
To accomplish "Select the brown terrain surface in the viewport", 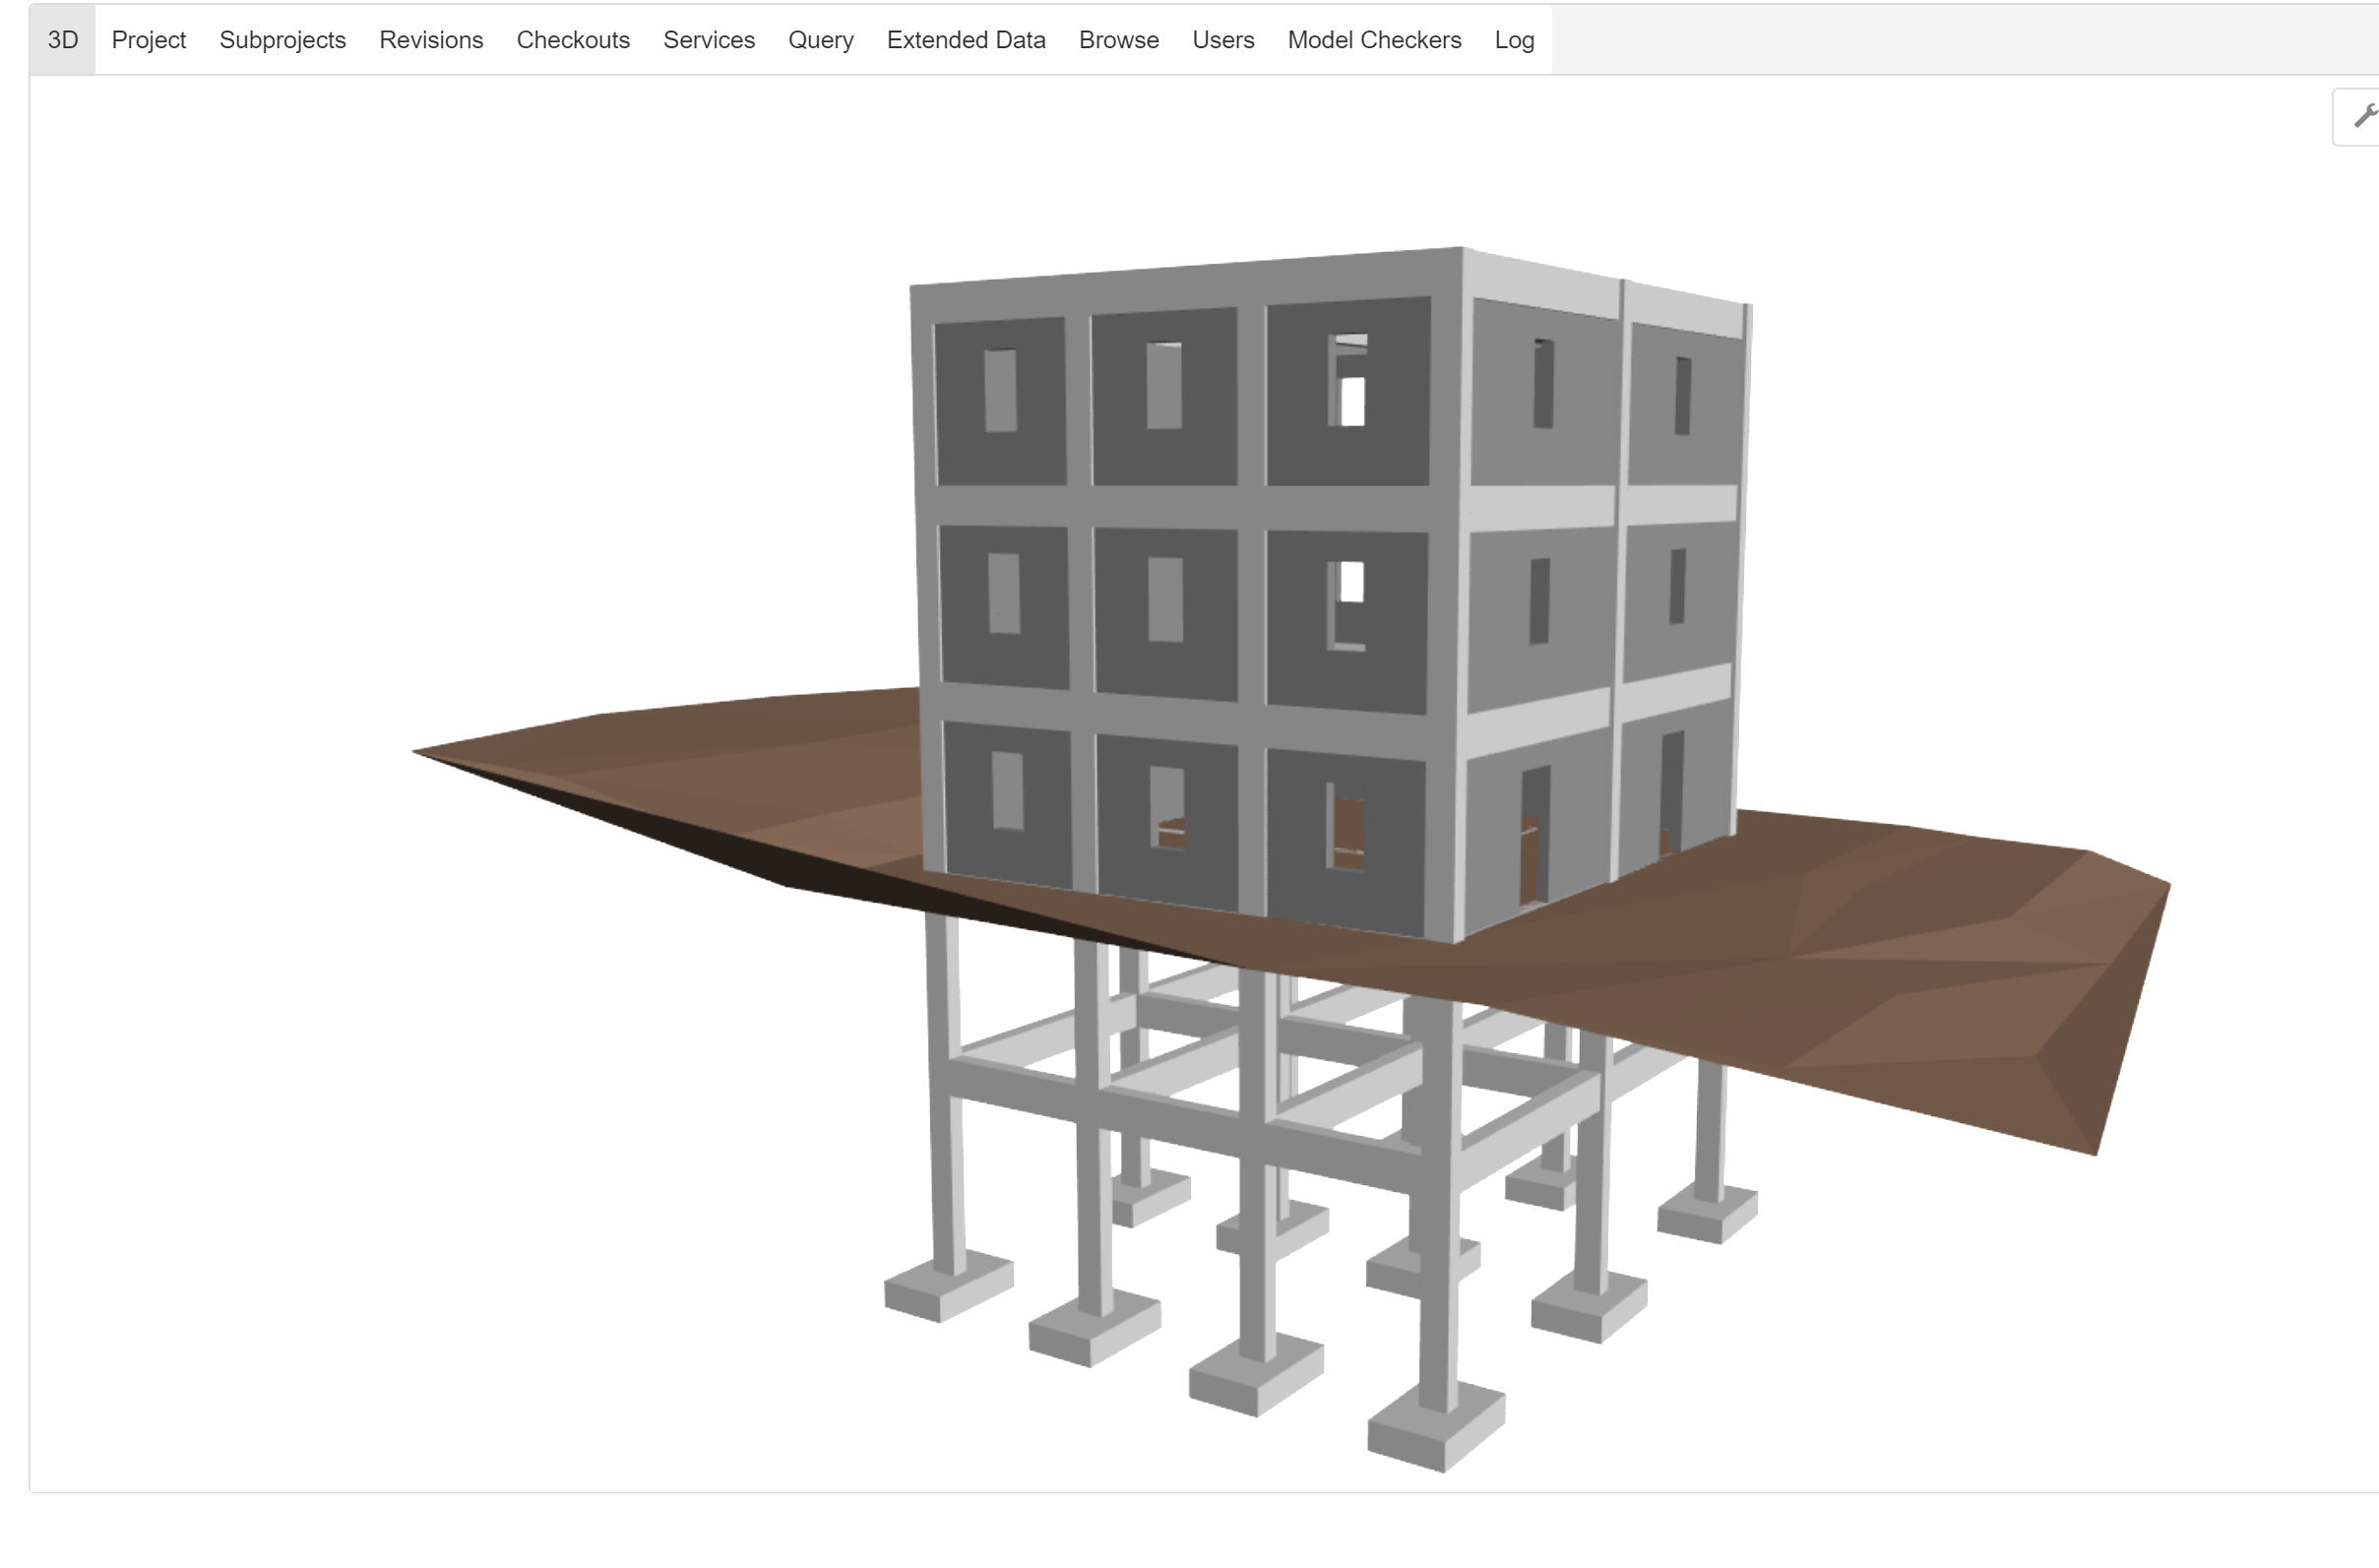I will tap(1900, 1000).
